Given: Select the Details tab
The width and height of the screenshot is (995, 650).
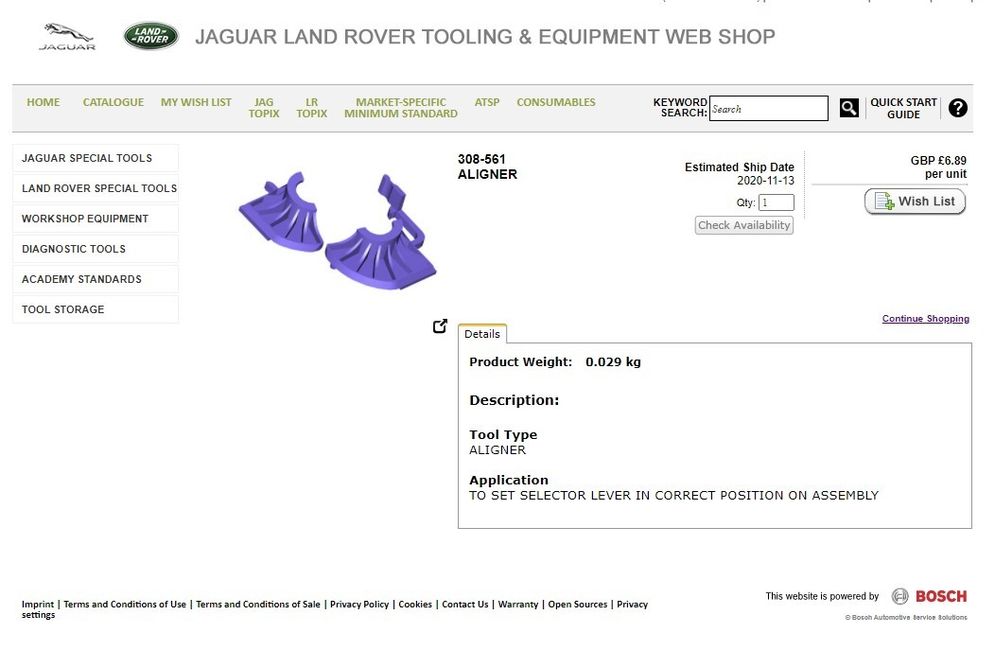Looking at the screenshot, I should 482,334.
